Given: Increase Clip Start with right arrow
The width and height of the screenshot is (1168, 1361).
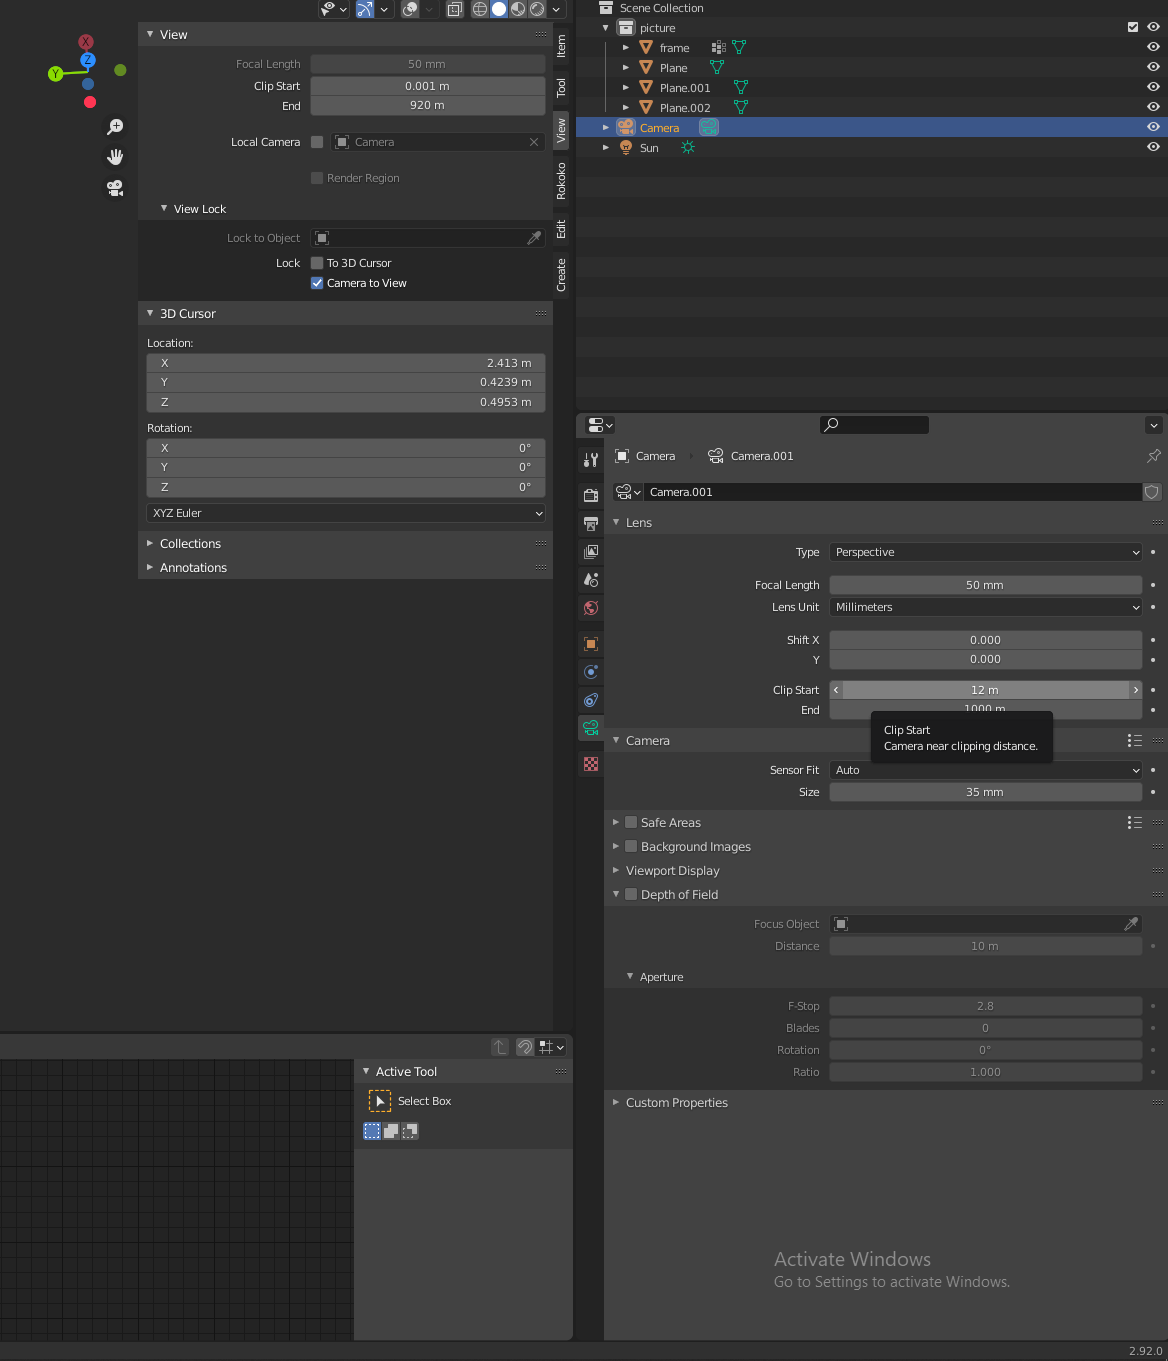Looking at the screenshot, I should click(x=1135, y=690).
